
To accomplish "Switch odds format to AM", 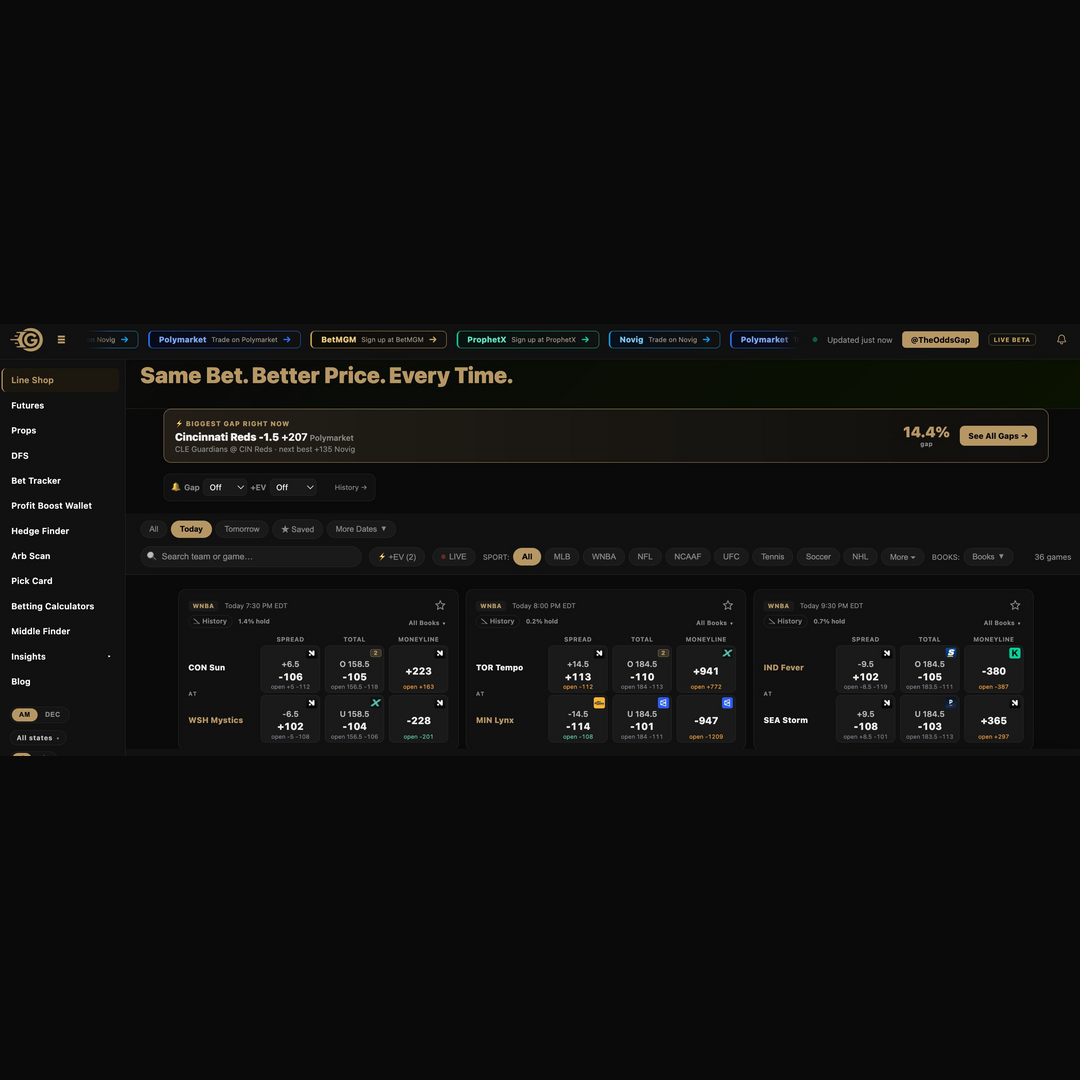I will 25,714.
